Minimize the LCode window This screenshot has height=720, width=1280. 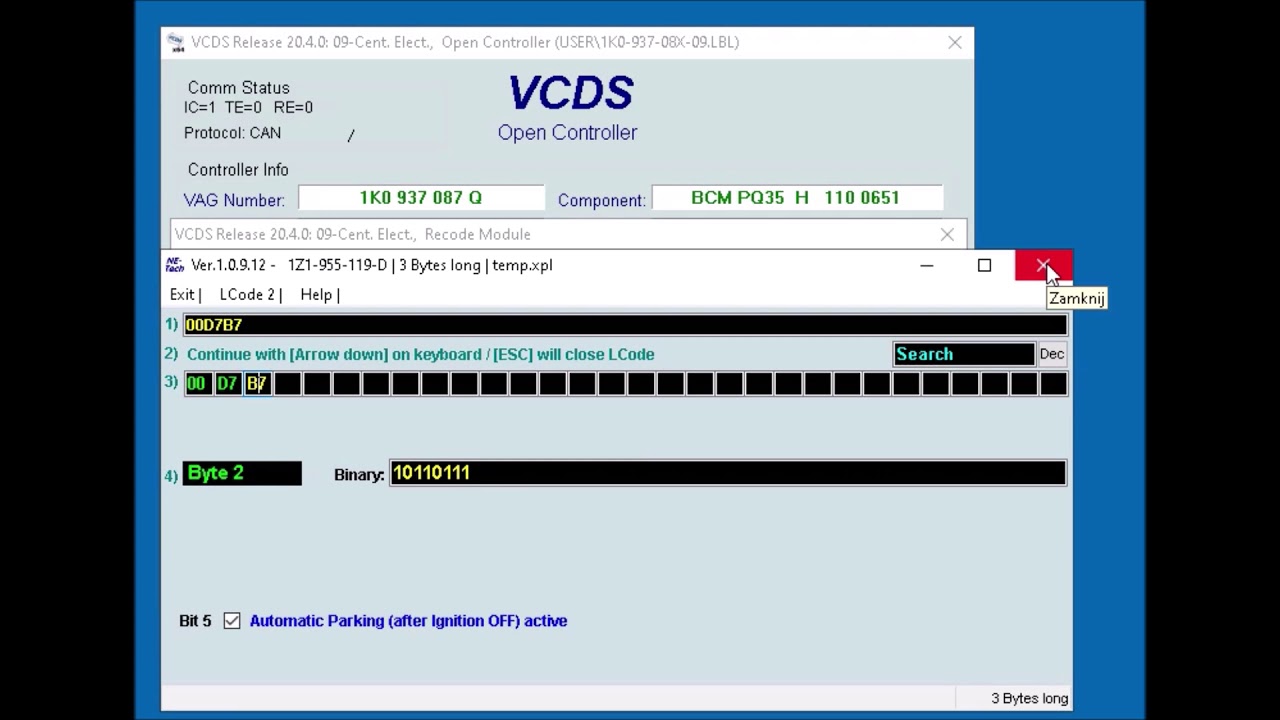[927, 265]
